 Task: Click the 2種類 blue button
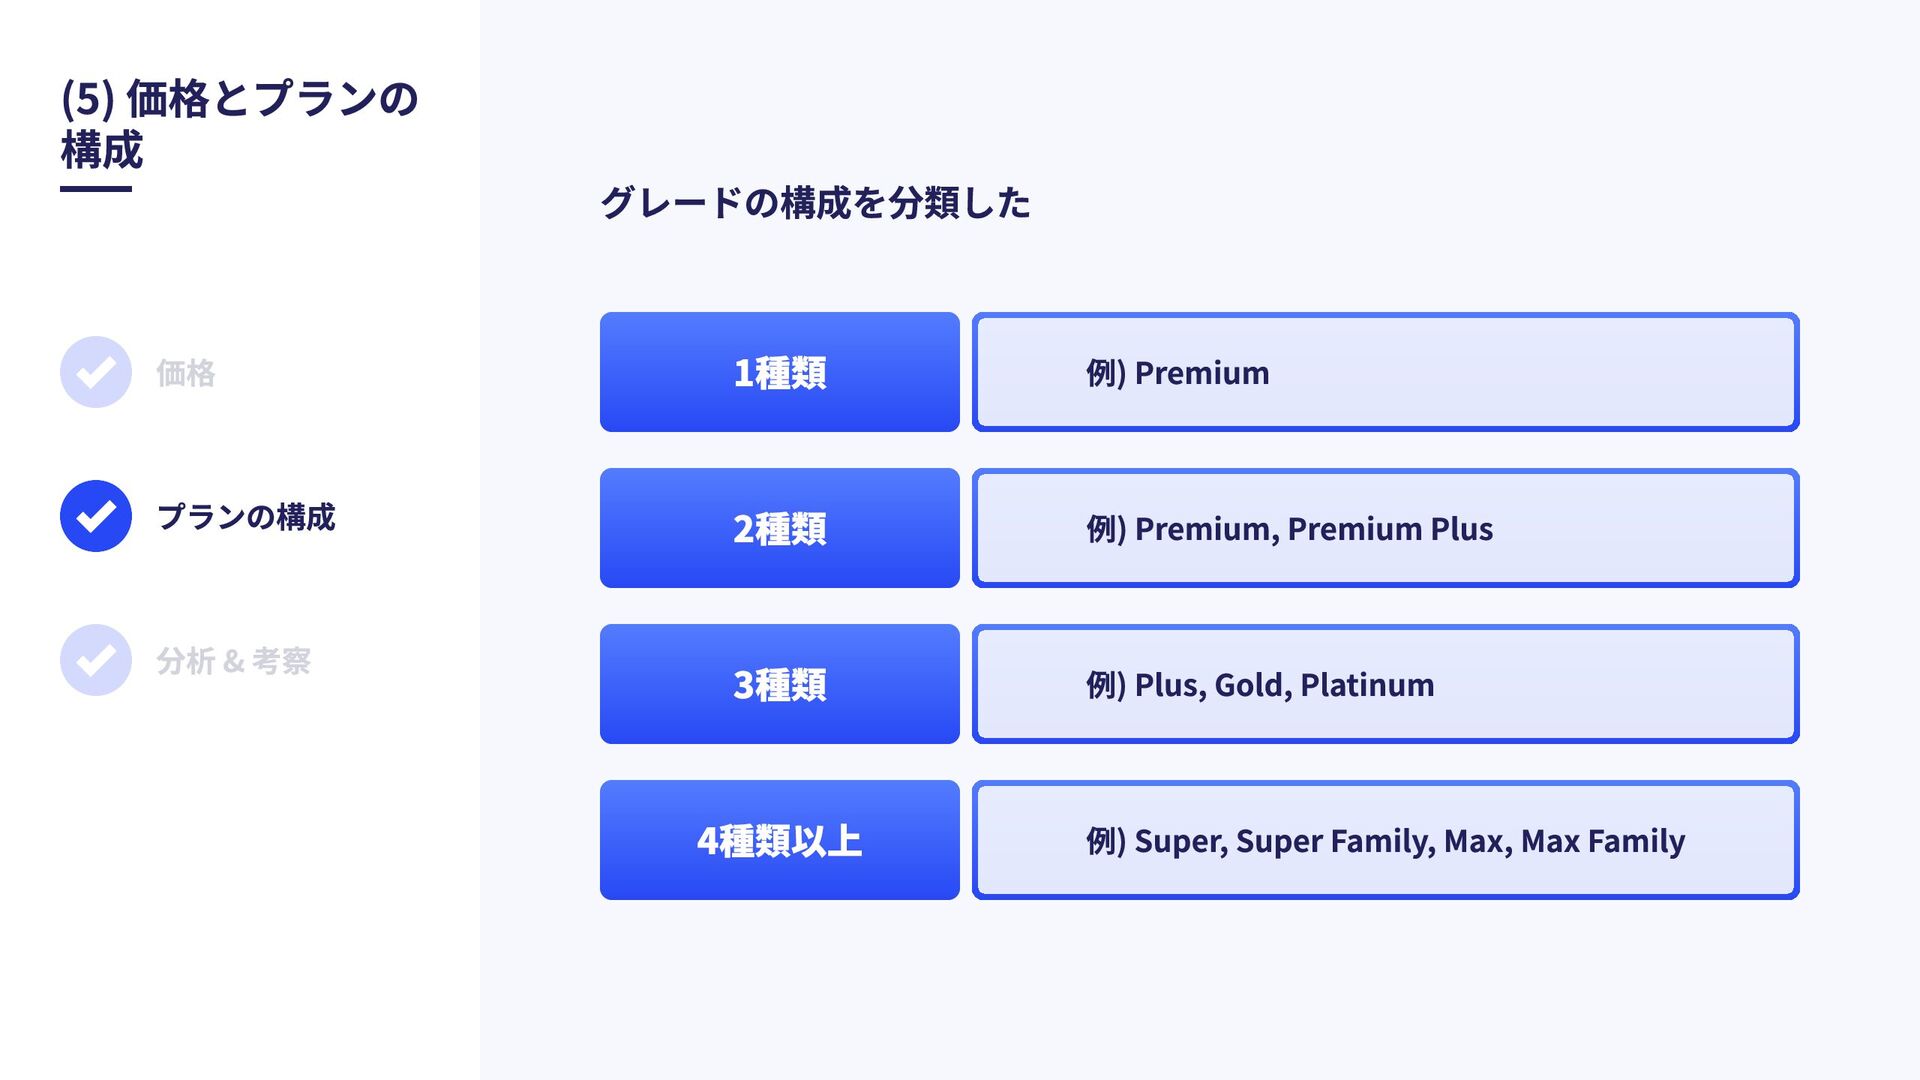pyautogui.click(x=780, y=528)
